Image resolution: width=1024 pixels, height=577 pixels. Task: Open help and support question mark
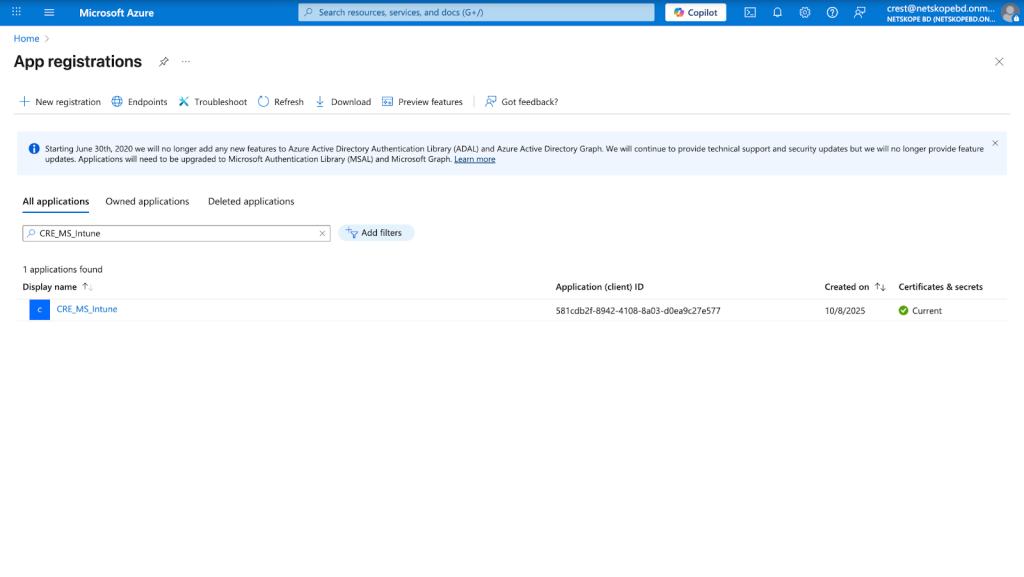click(x=832, y=12)
